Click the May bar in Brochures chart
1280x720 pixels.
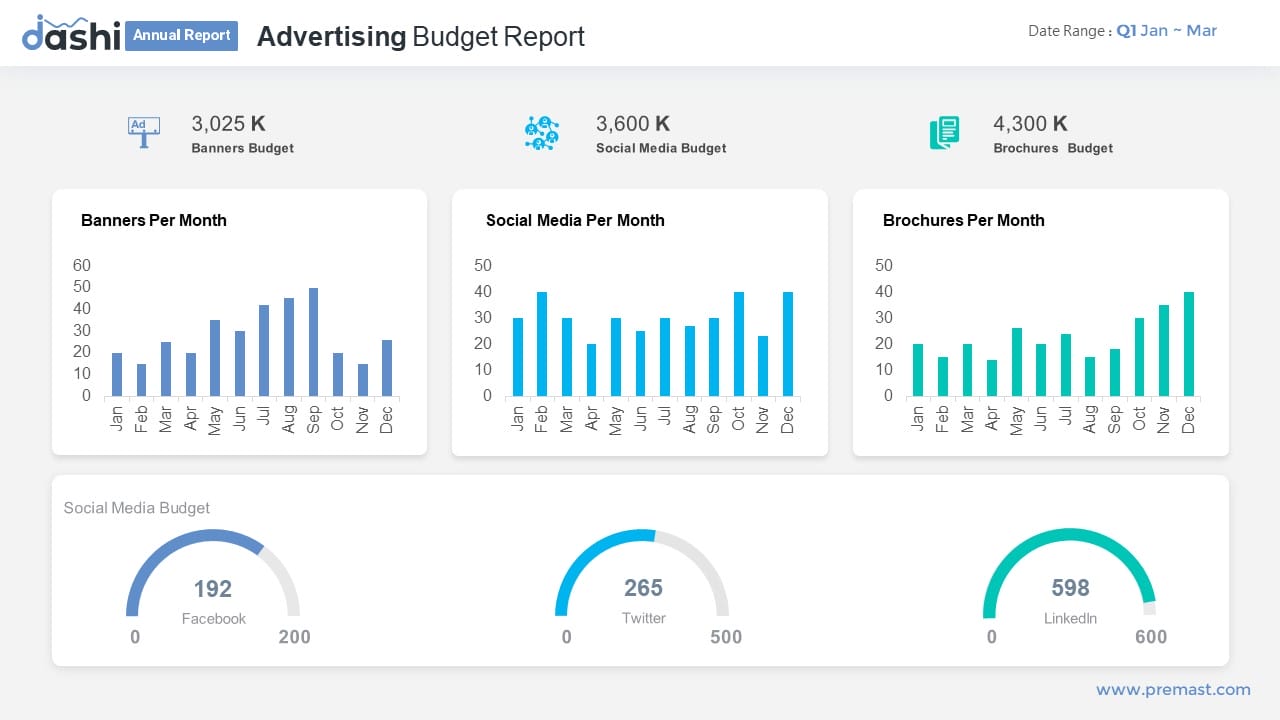coord(1016,362)
